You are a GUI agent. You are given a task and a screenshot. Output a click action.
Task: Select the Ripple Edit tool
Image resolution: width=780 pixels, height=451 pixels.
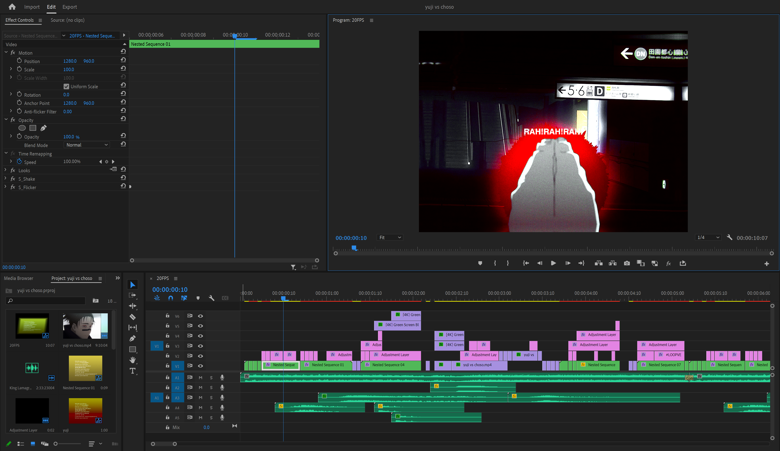[x=132, y=306]
